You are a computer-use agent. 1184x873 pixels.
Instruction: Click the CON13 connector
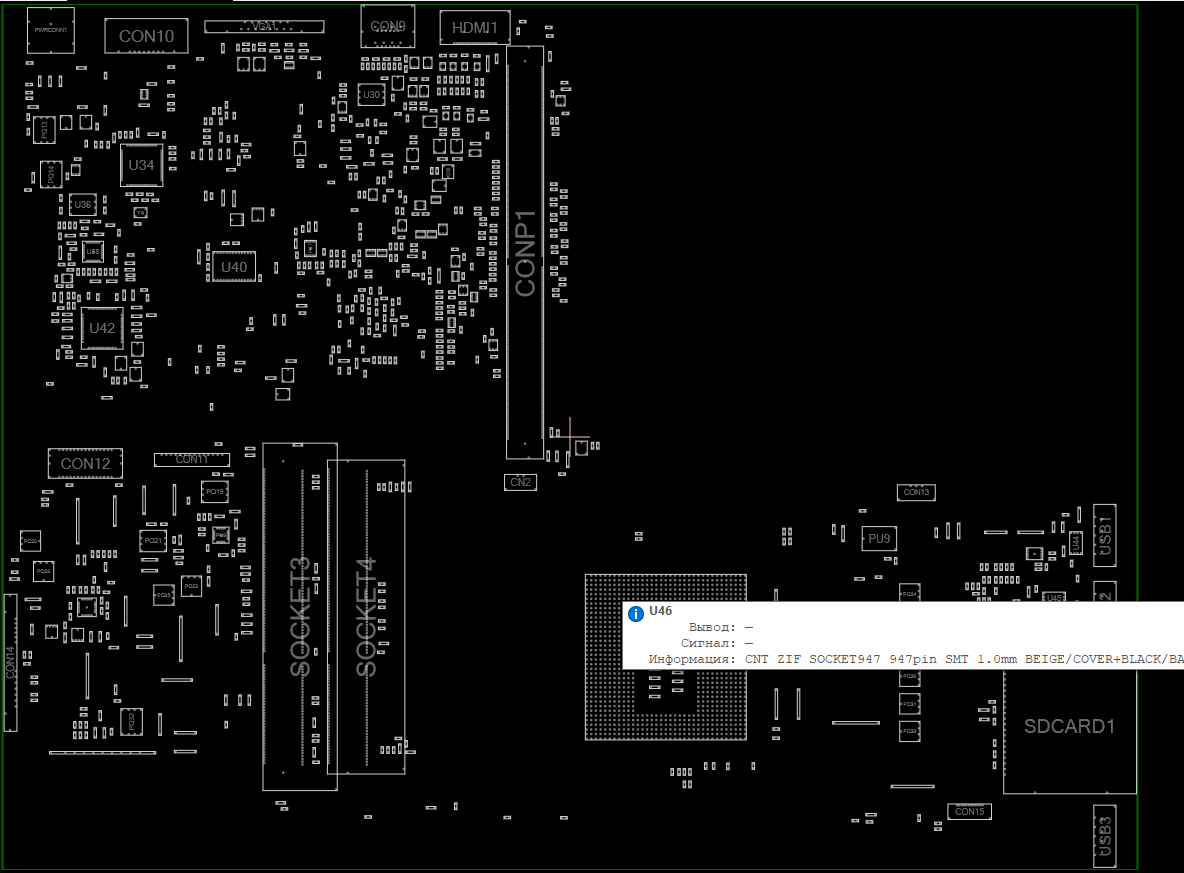coord(916,492)
